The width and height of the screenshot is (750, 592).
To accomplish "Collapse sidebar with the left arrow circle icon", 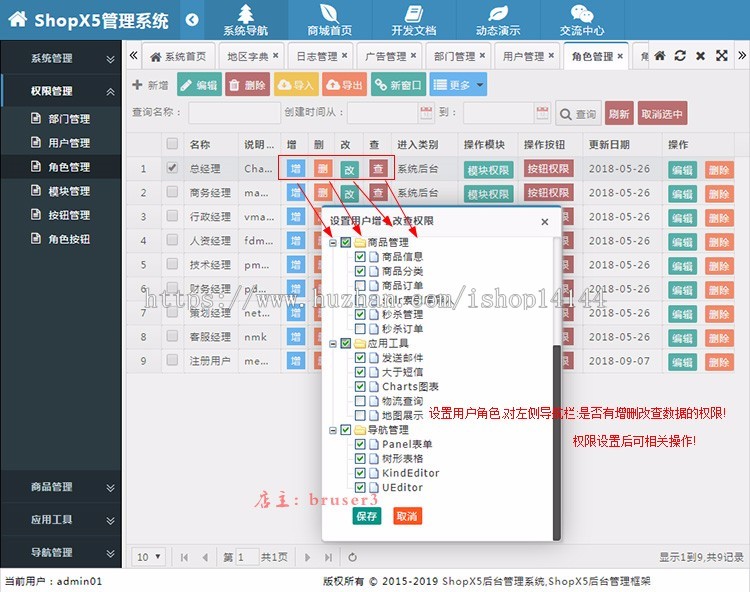I will (192, 20).
